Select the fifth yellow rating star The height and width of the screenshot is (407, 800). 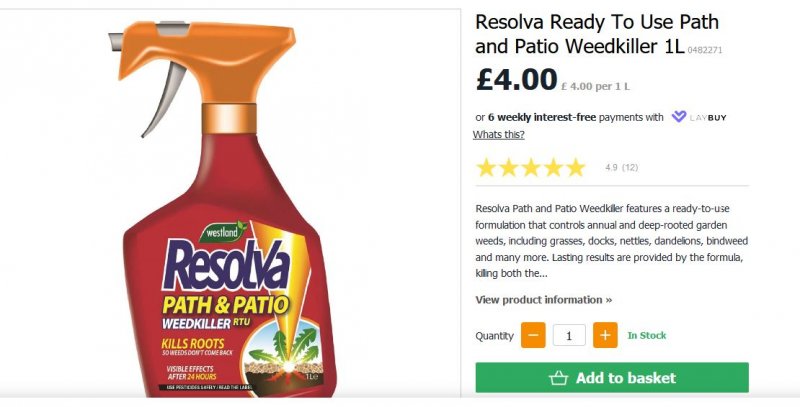tap(575, 168)
